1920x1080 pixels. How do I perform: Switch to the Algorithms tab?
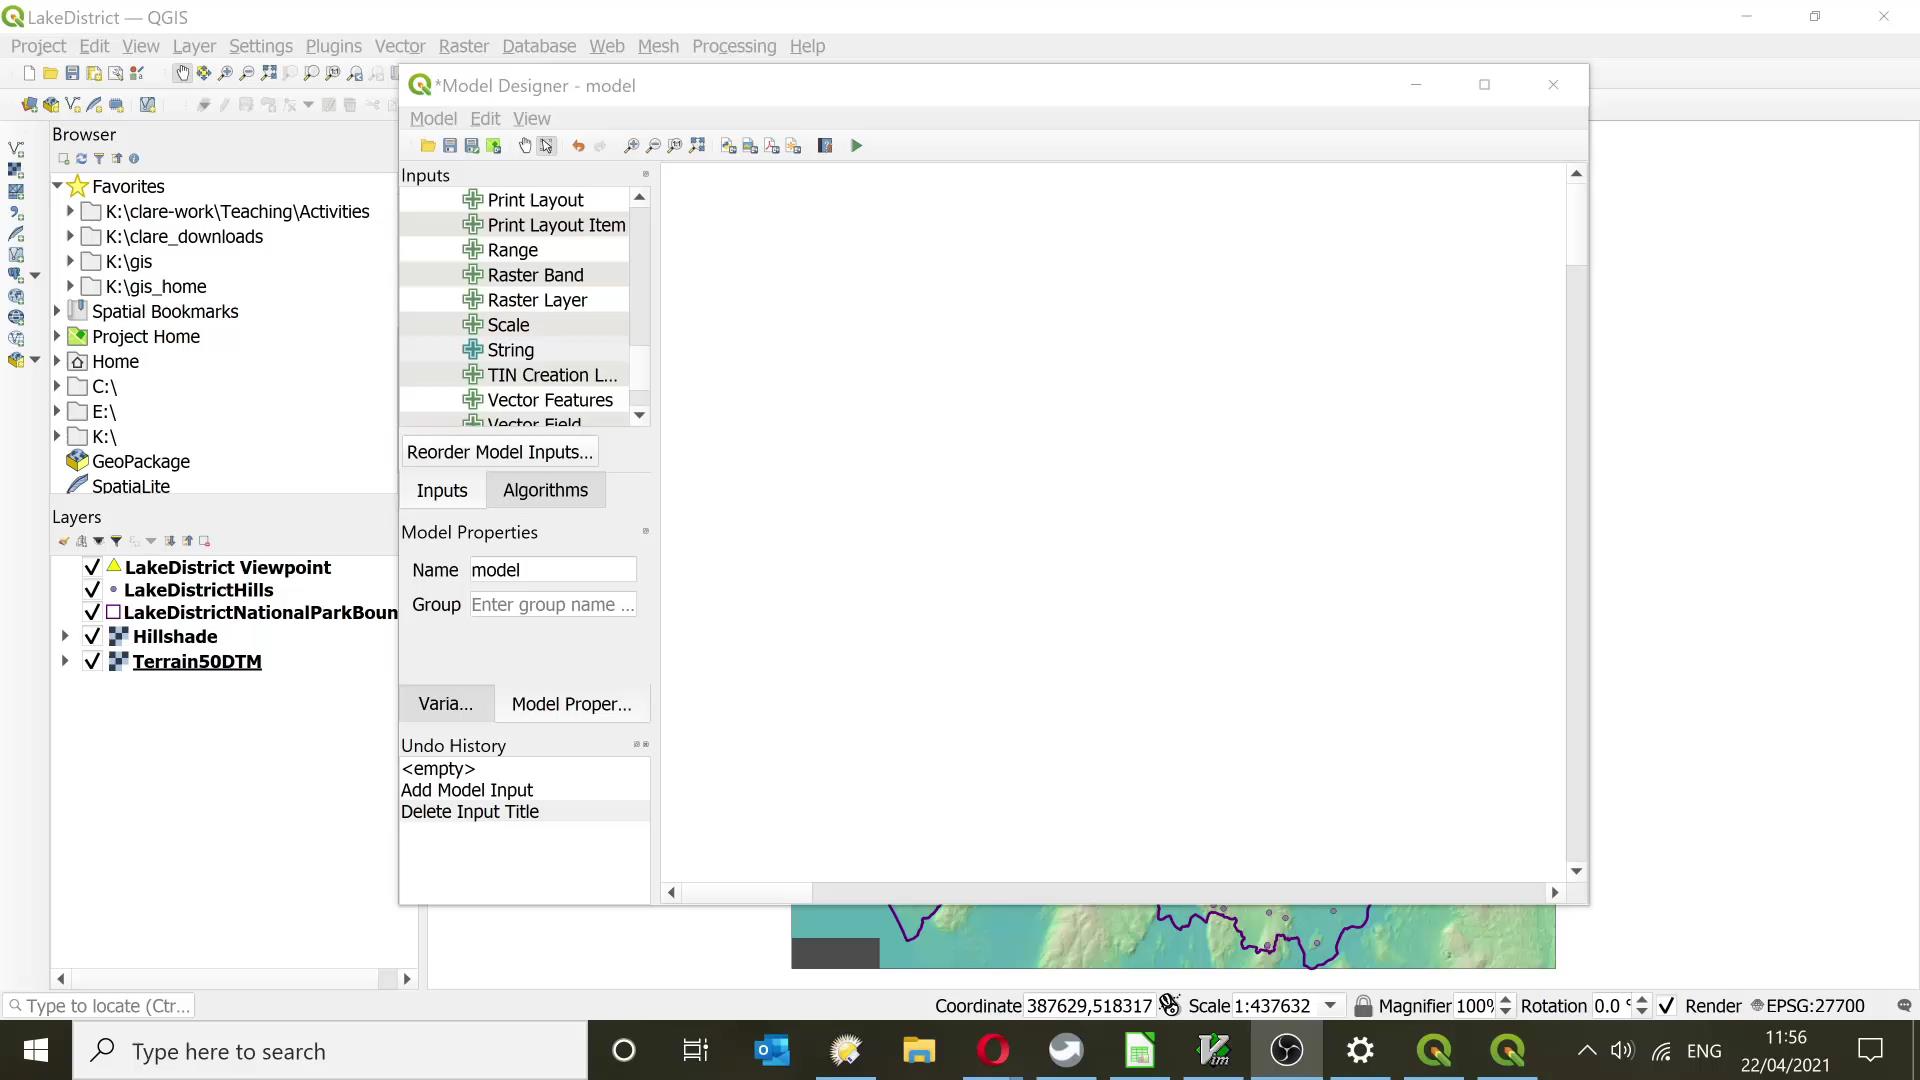tap(545, 490)
